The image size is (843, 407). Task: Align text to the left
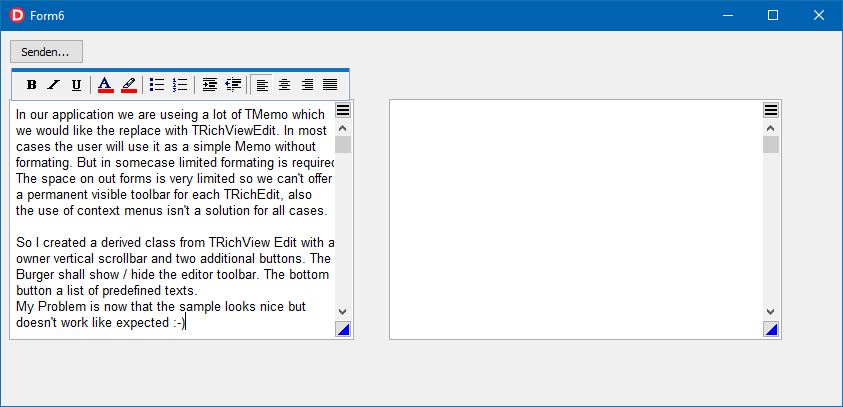click(262, 85)
